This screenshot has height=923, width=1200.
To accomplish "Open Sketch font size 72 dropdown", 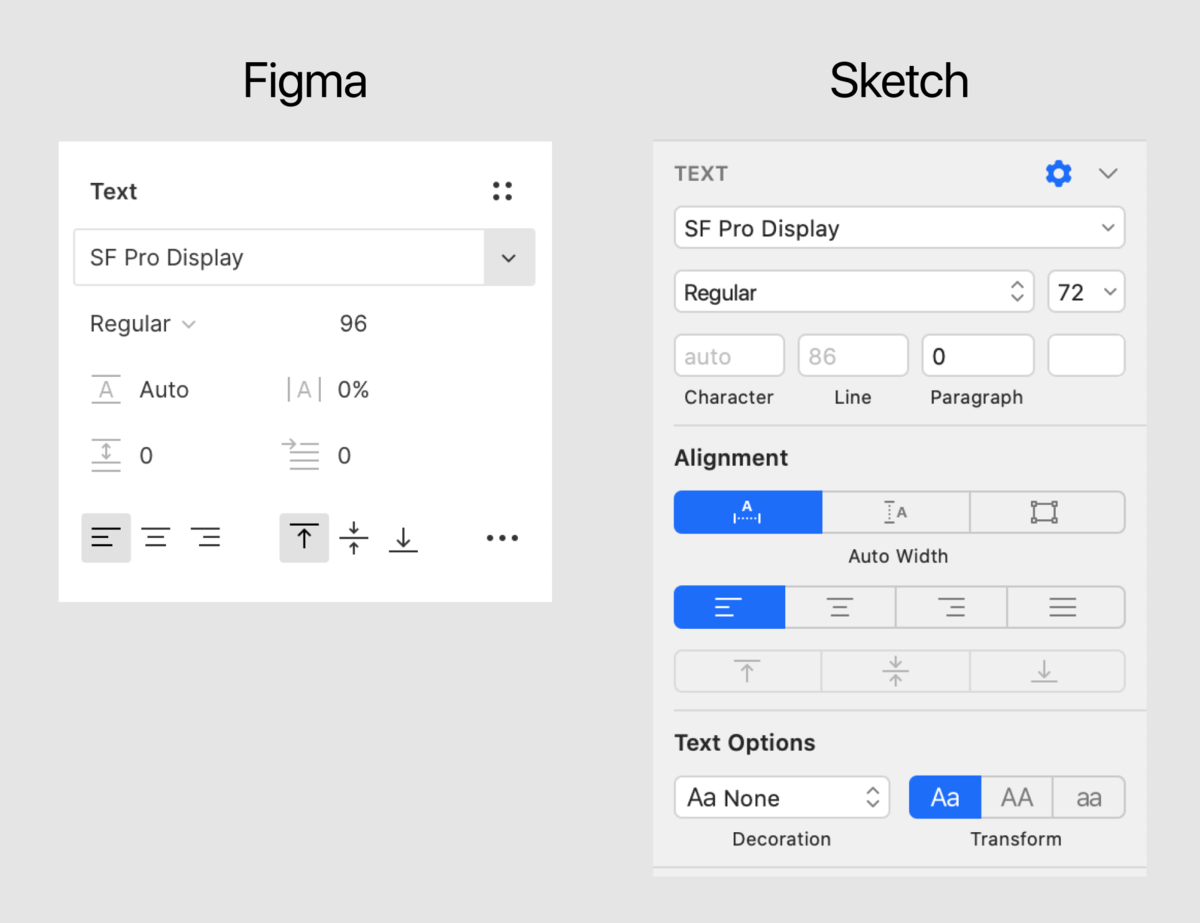I will tap(1086, 292).
